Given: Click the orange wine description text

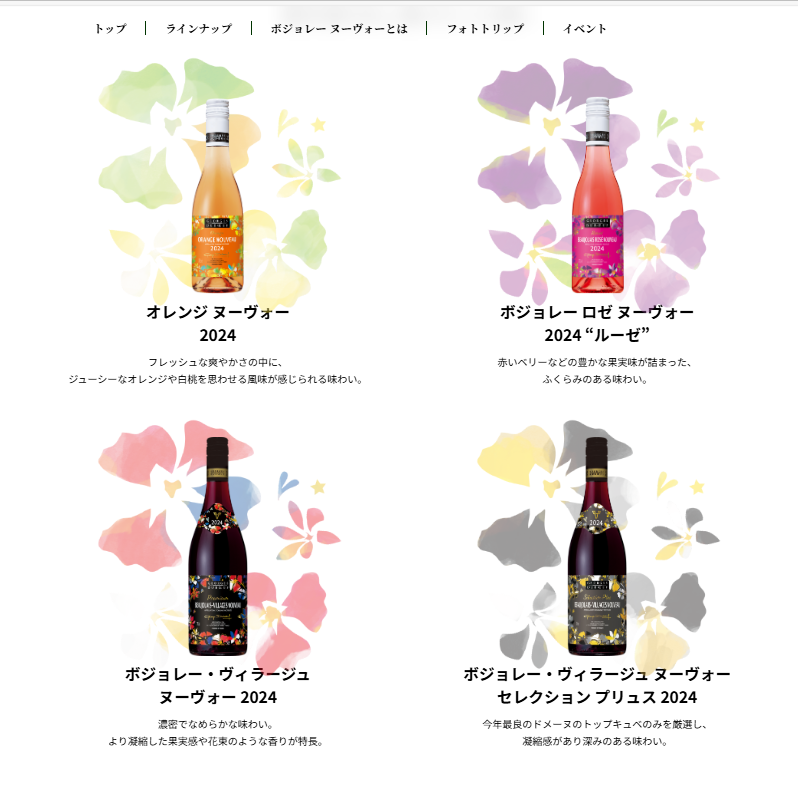Looking at the screenshot, I should (x=216, y=371).
